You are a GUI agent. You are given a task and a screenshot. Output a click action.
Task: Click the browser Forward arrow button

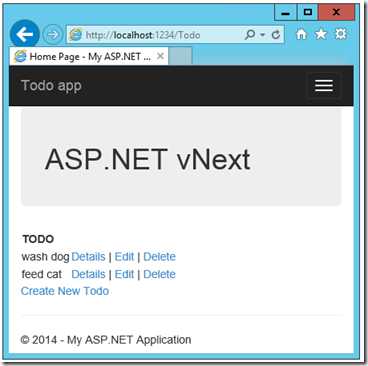pos(53,34)
